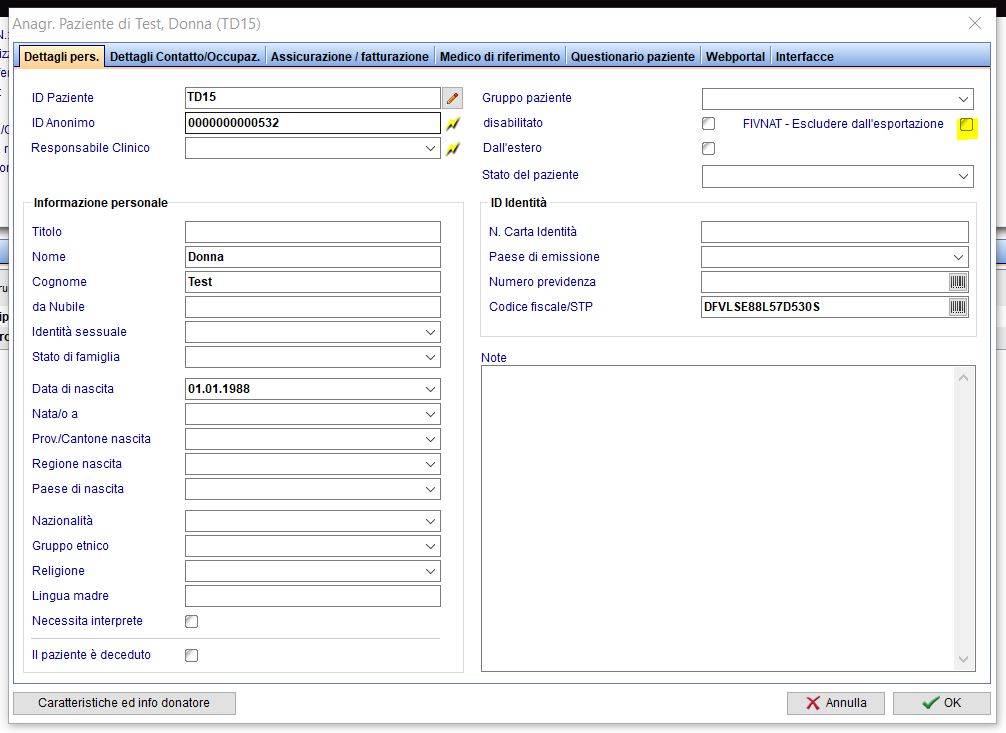Click the barcode icon in Codice fiscale/STP field
1006x733 pixels.
click(957, 307)
